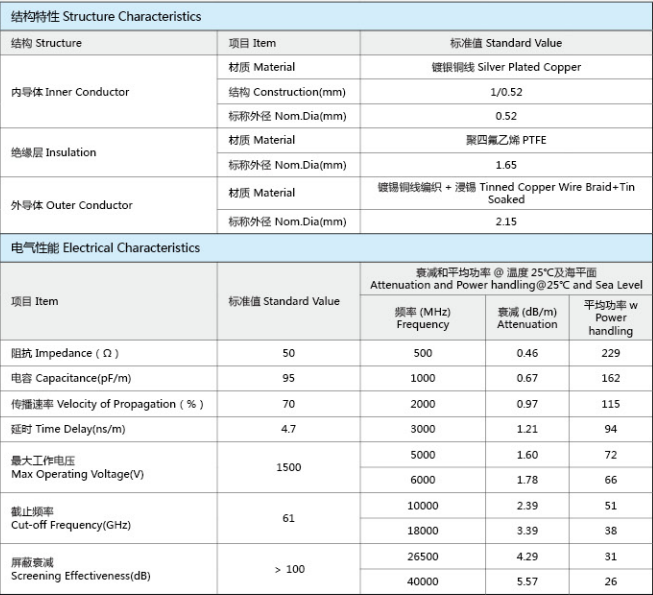
Task: Click the Screening Effectiveness > 100 value
Action: point(288,569)
